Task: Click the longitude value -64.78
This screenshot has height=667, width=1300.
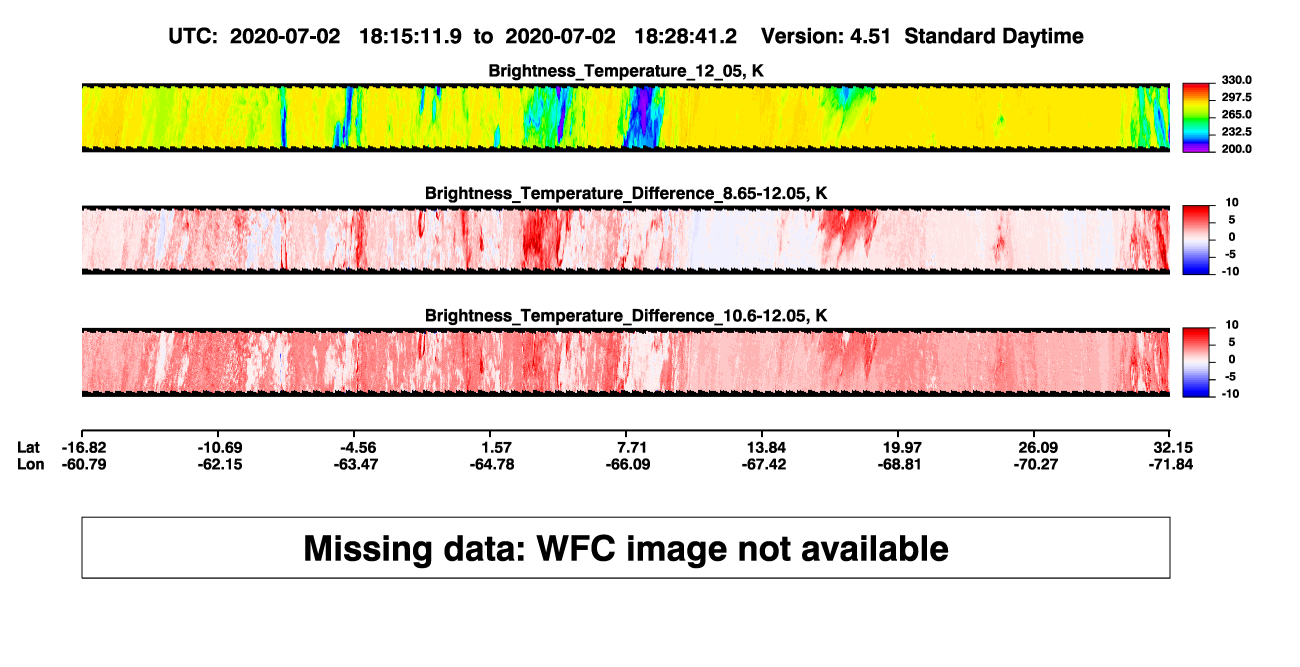Action: click(x=490, y=464)
